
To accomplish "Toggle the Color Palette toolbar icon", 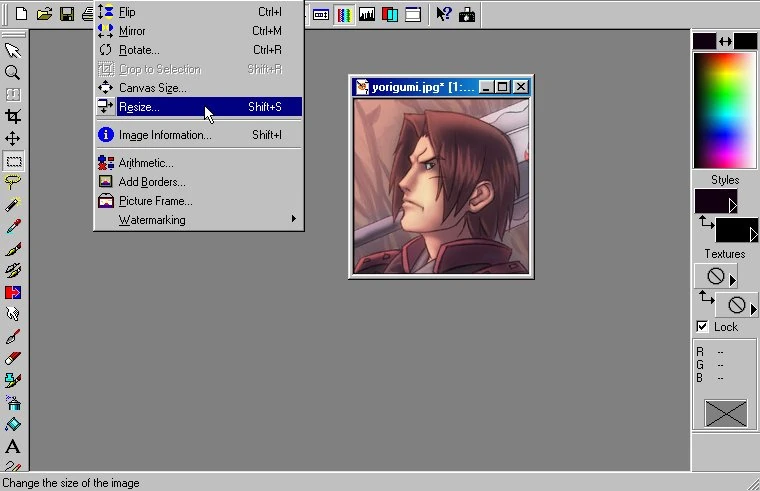I will tap(344, 15).
